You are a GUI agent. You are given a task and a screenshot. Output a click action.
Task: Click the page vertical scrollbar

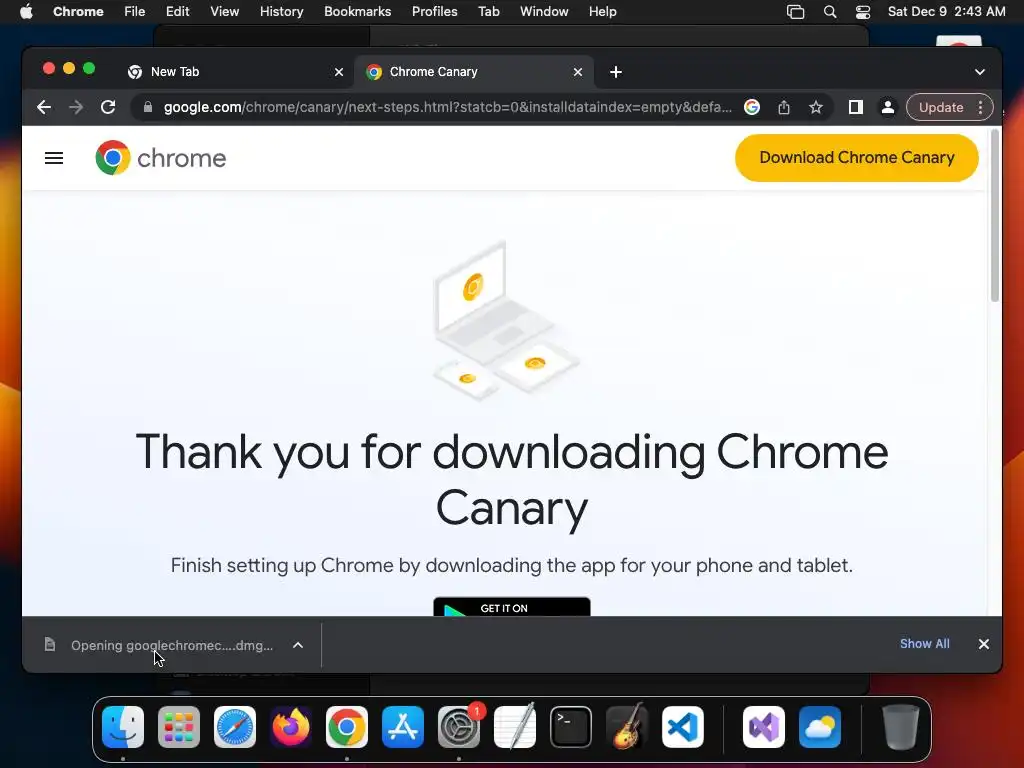coord(995,216)
